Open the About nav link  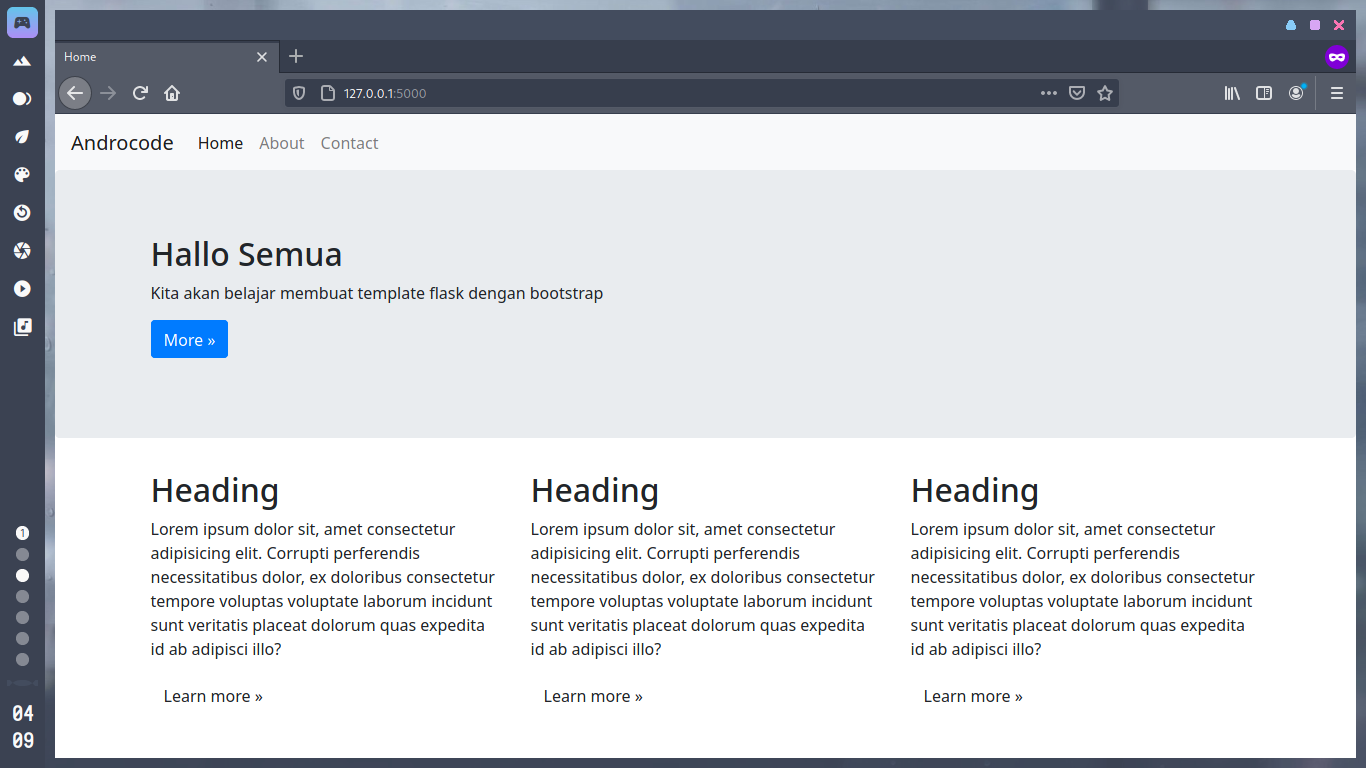coord(281,143)
